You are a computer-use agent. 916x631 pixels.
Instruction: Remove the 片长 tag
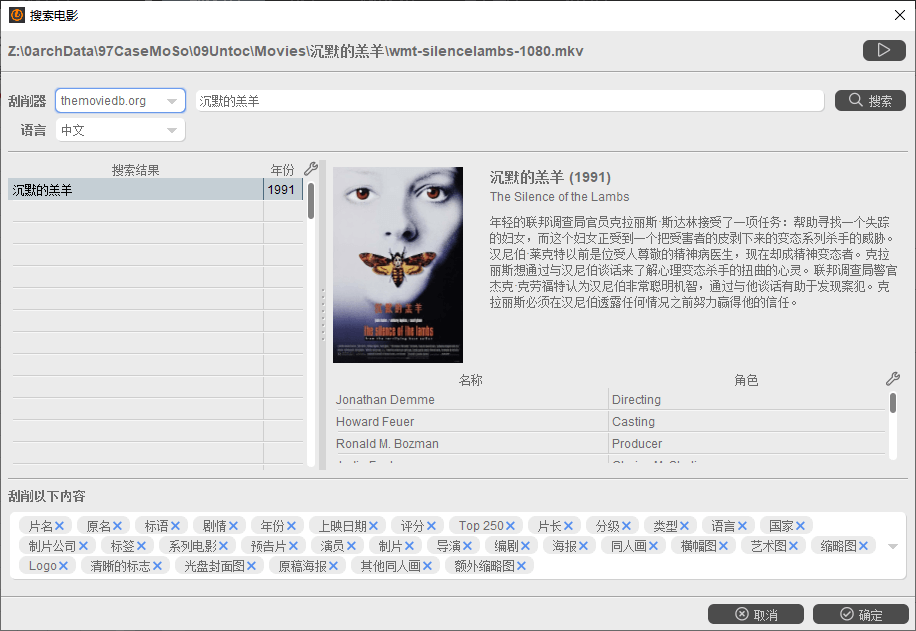568,526
